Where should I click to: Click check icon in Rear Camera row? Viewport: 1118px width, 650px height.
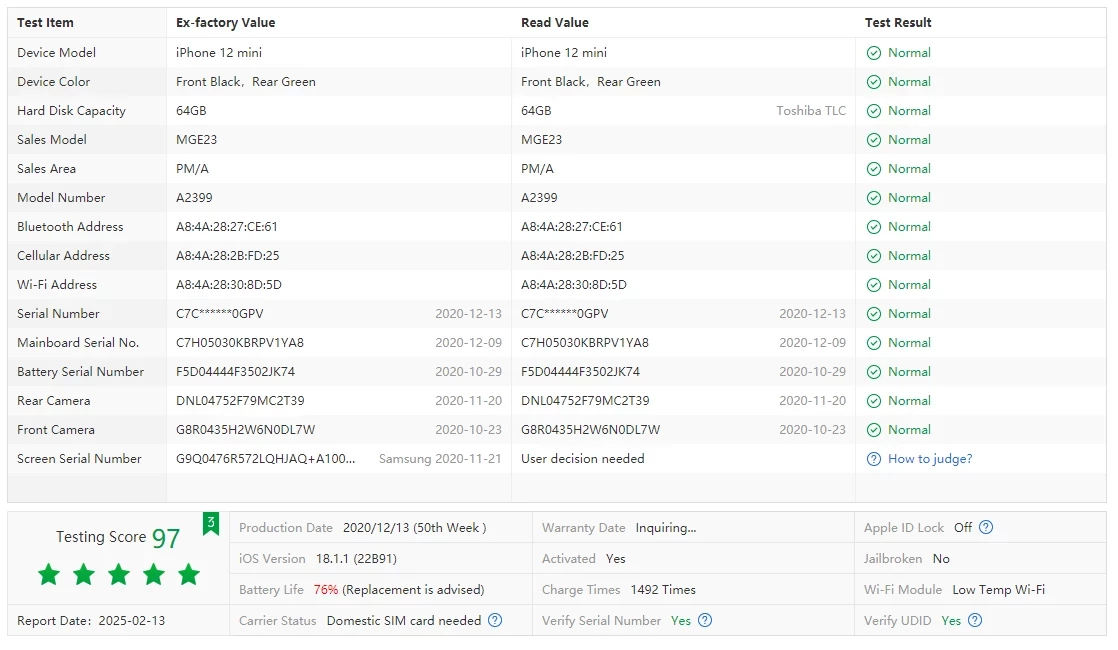click(873, 401)
